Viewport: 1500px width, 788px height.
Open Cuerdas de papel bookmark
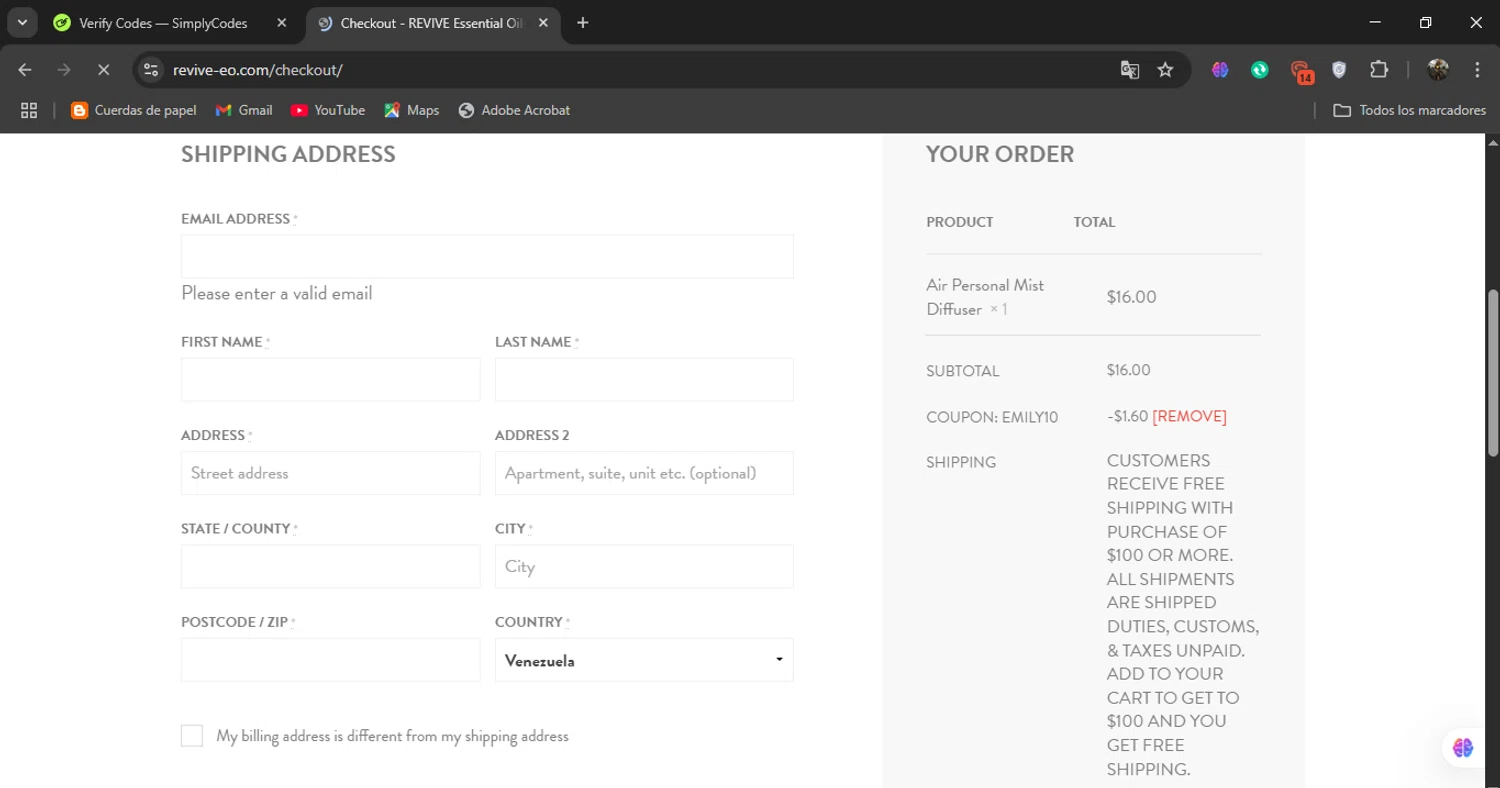point(134,110)
